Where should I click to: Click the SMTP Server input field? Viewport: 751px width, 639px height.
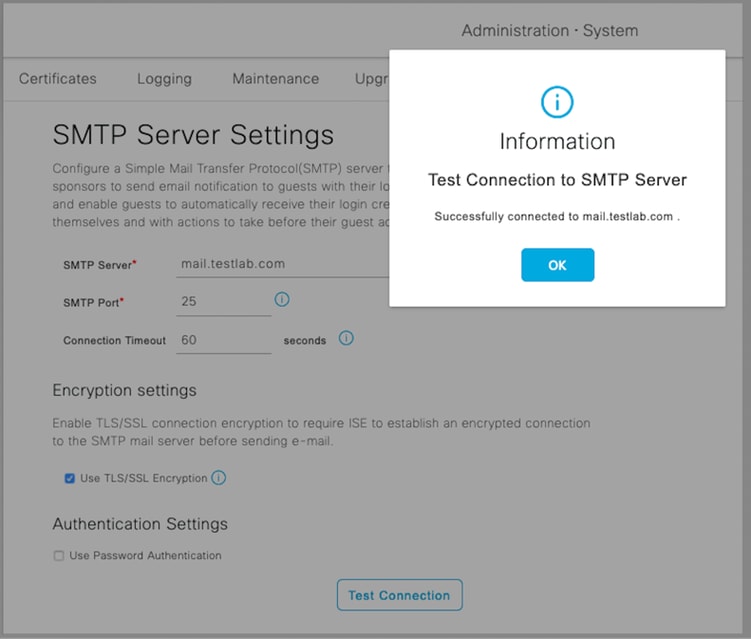[283, 264]
